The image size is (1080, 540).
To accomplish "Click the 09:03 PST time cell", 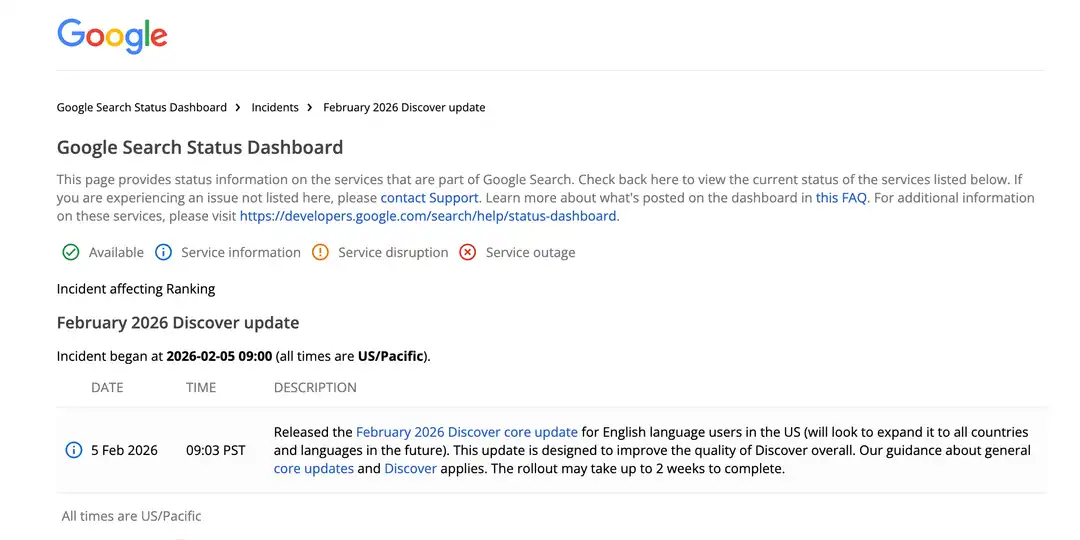I will coord(216,450).
